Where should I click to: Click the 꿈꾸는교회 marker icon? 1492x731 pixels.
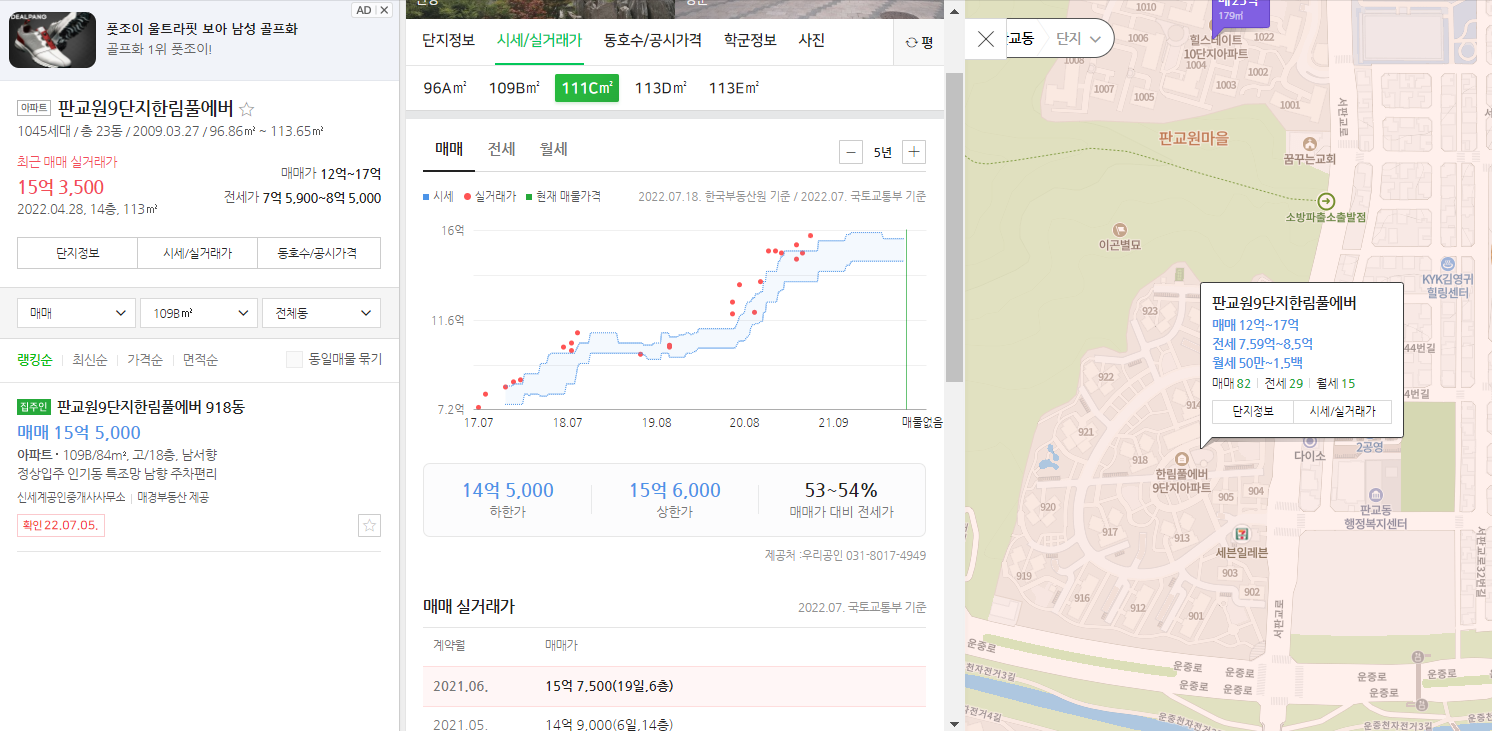[1310, 143]
